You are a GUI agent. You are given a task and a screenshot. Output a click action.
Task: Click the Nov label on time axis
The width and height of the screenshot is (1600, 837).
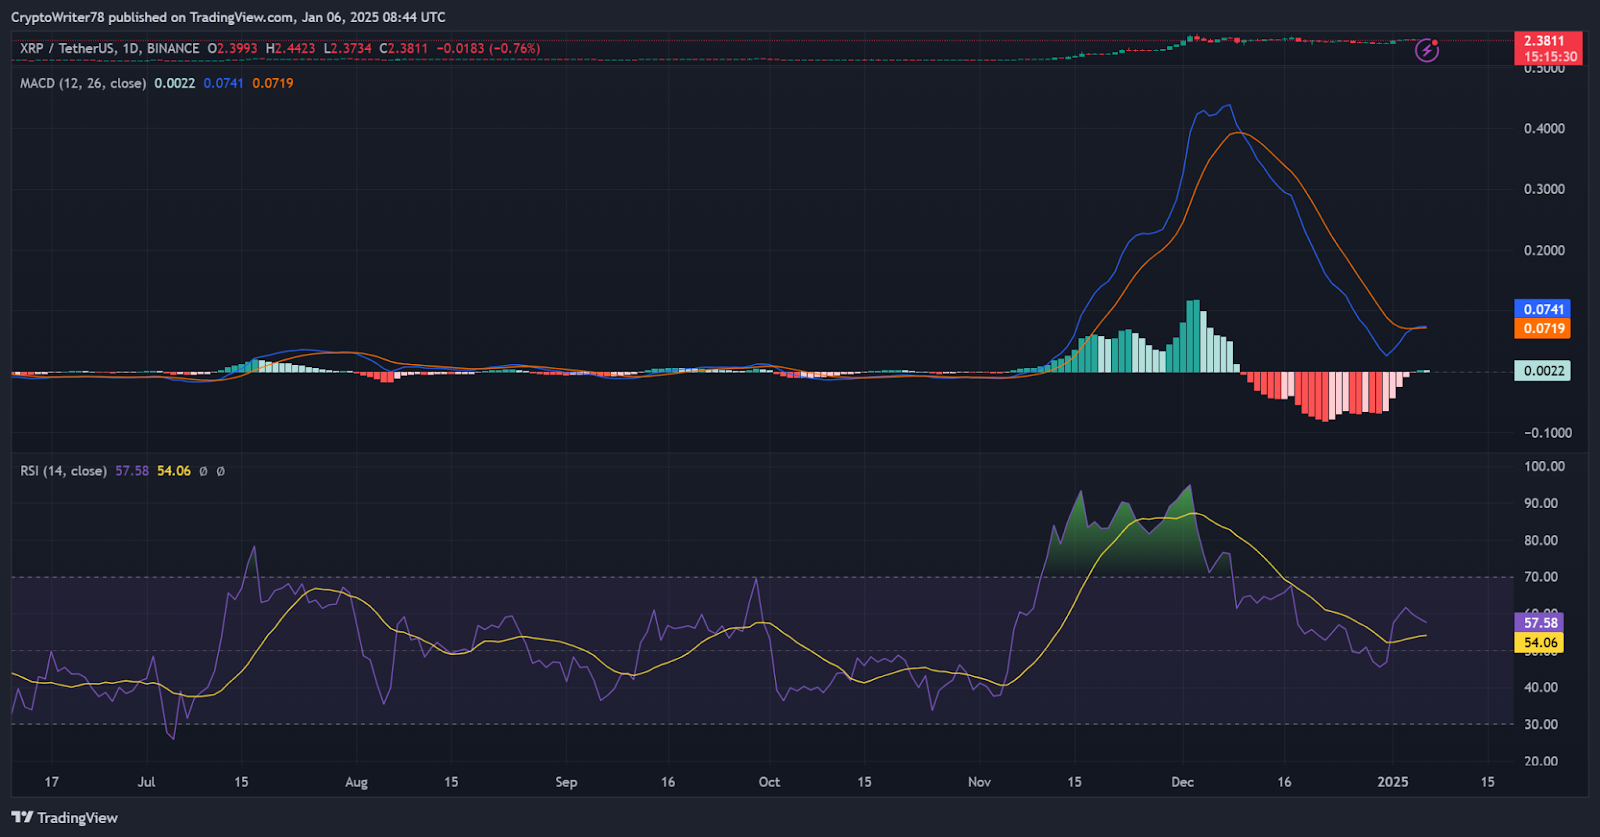tap(979, 782)
